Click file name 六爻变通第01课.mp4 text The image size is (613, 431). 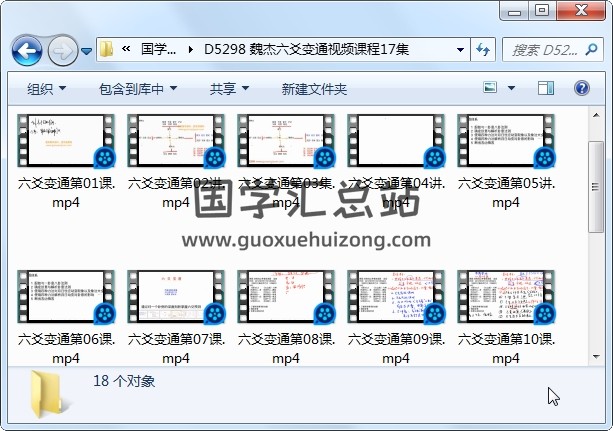(66, 192)
